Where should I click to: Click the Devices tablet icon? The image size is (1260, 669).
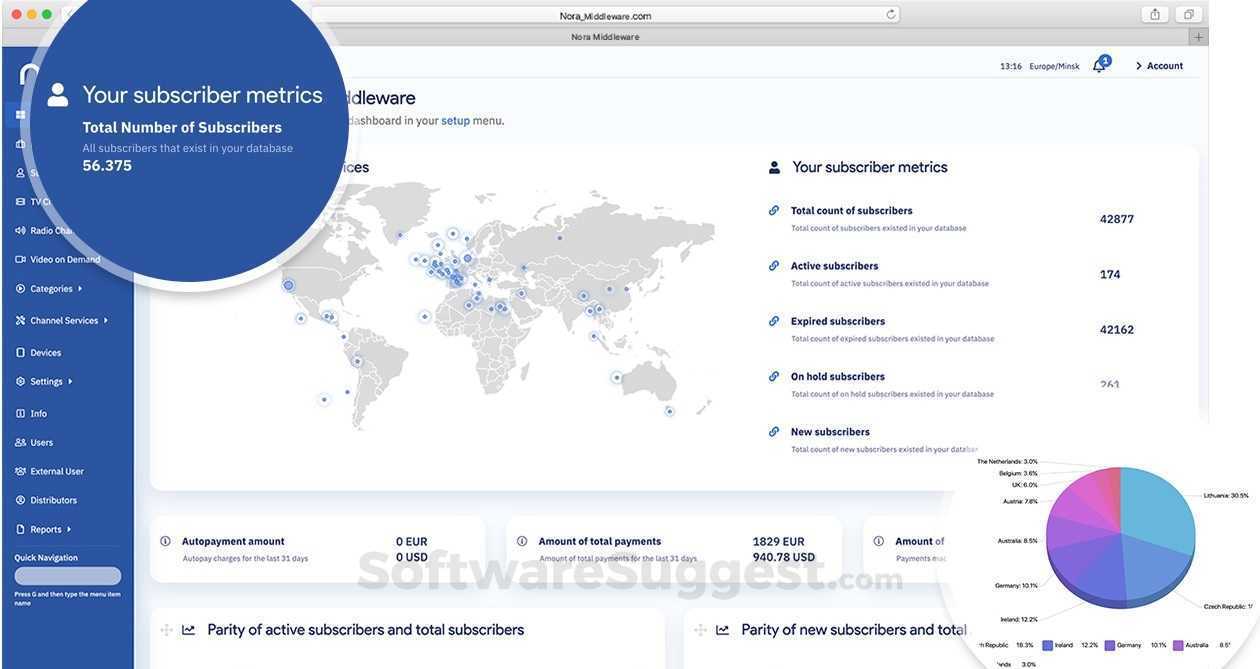tap(20, 352)
